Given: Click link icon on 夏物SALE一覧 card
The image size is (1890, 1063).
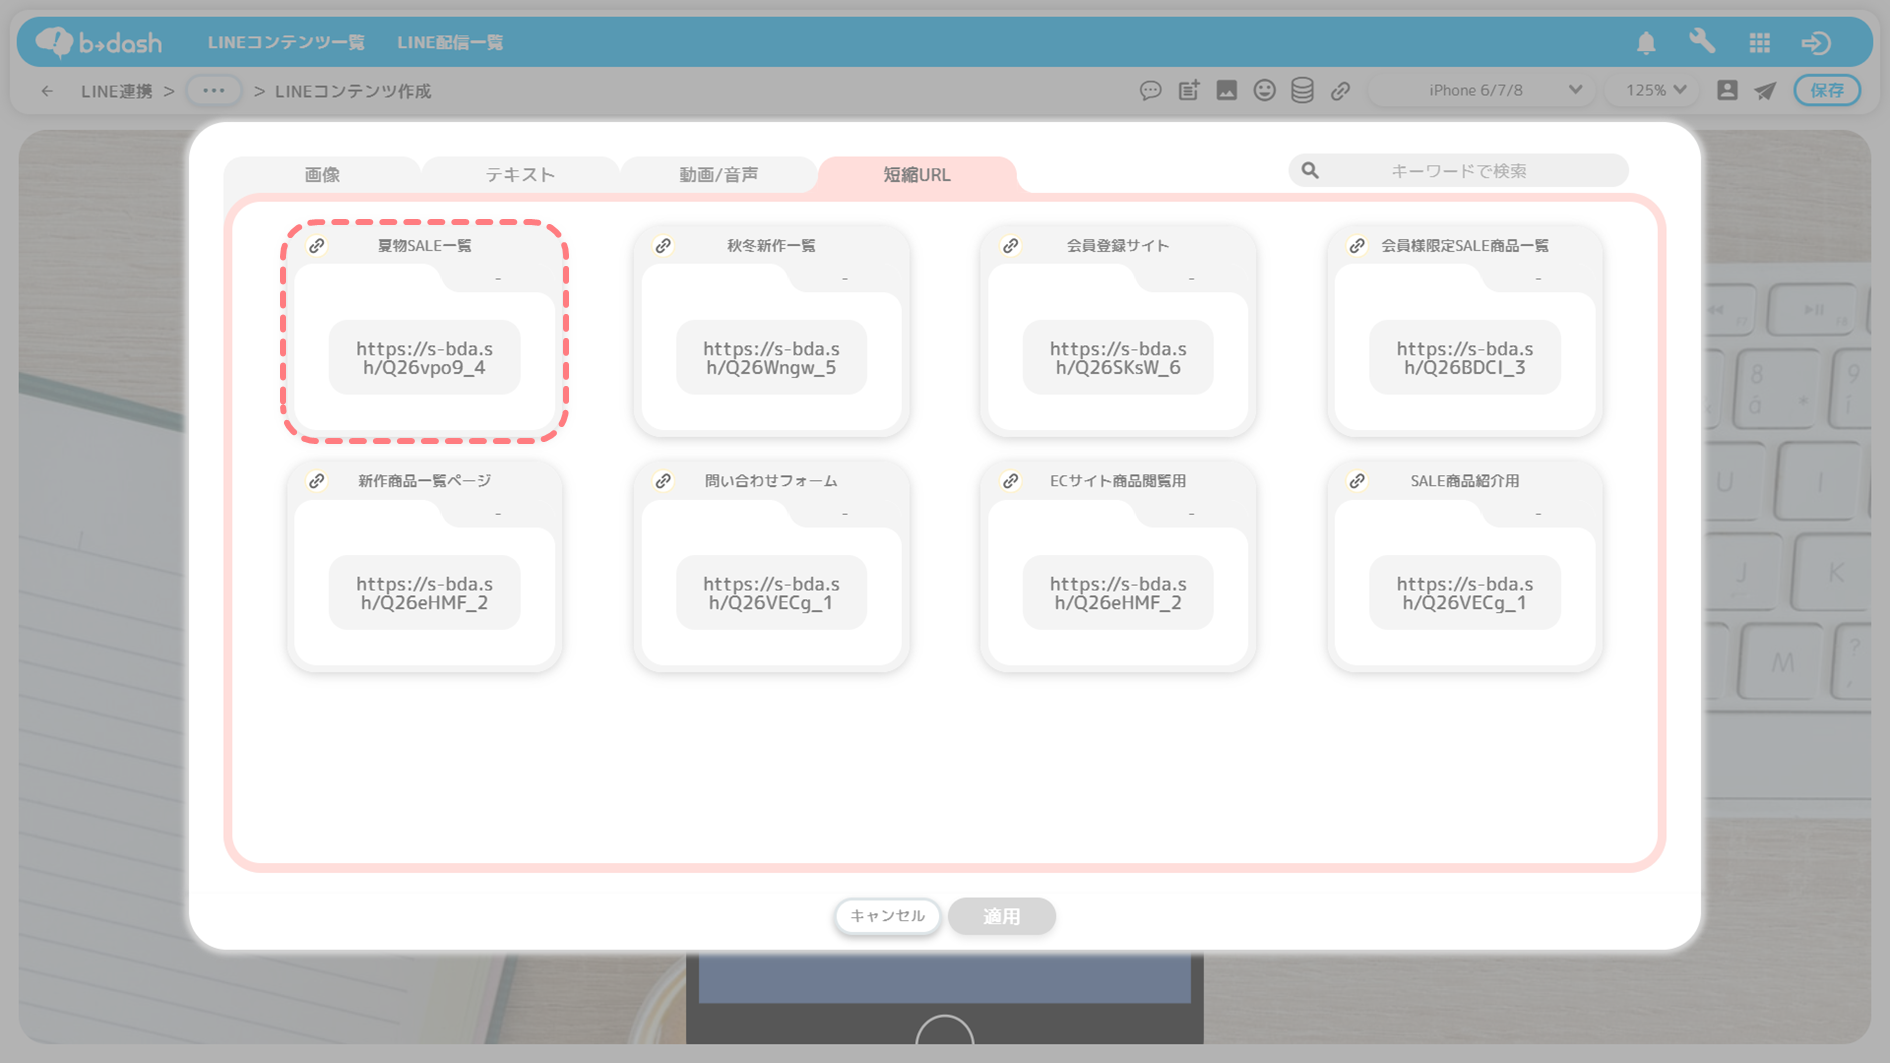Looking at the screenshot, I should tap(317, 245).
